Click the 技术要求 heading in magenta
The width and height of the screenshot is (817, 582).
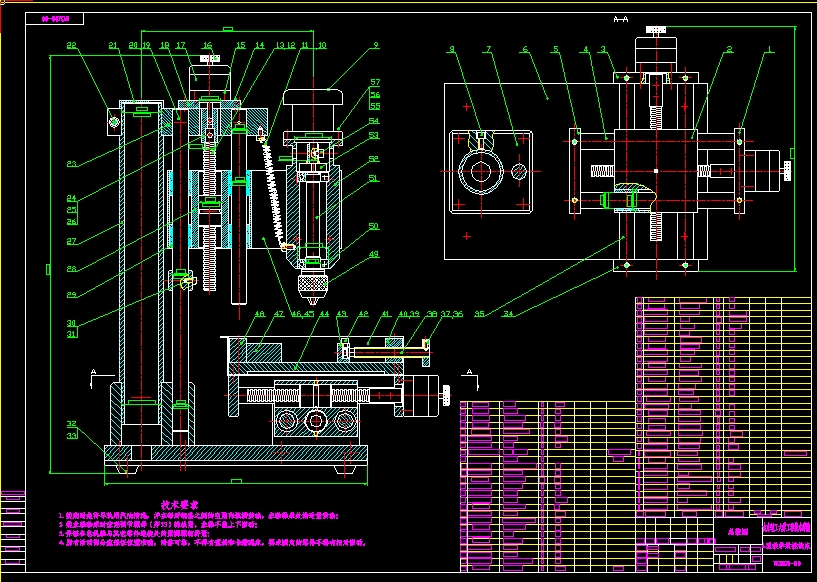coord(180,504)
